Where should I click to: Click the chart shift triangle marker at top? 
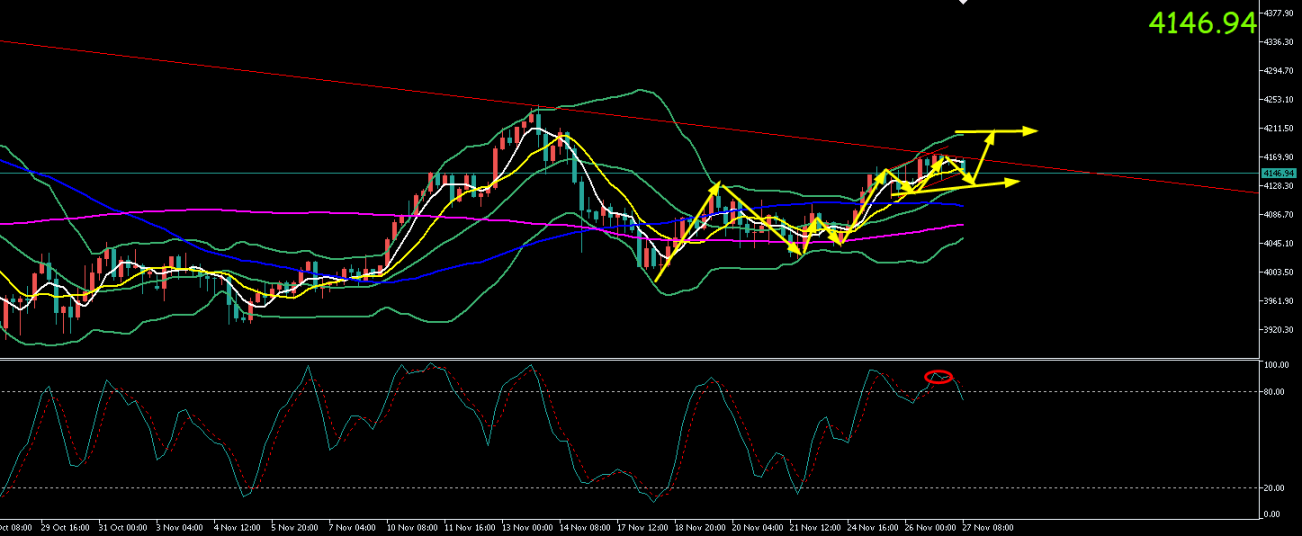[x=963, y=3]
